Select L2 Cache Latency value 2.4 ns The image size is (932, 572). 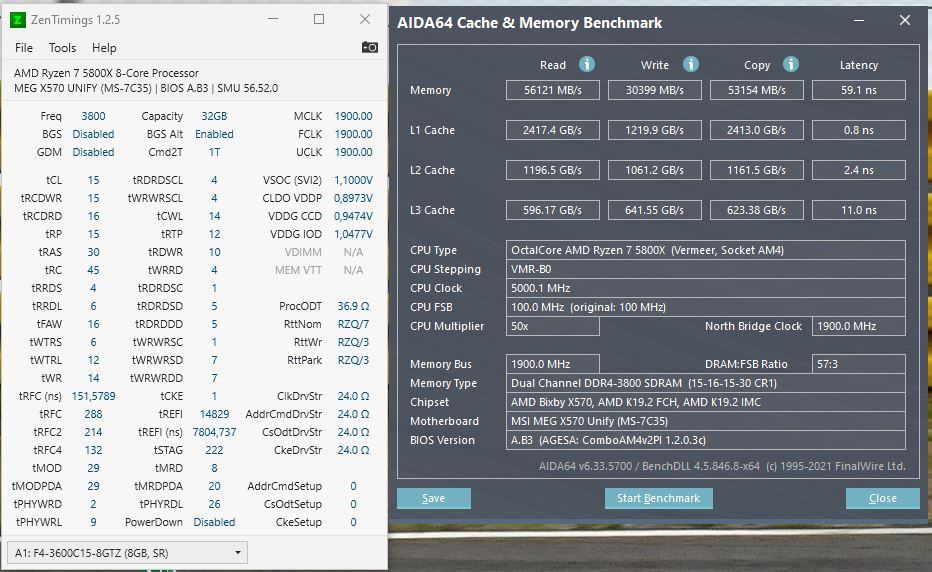click(x=859, y=170)
